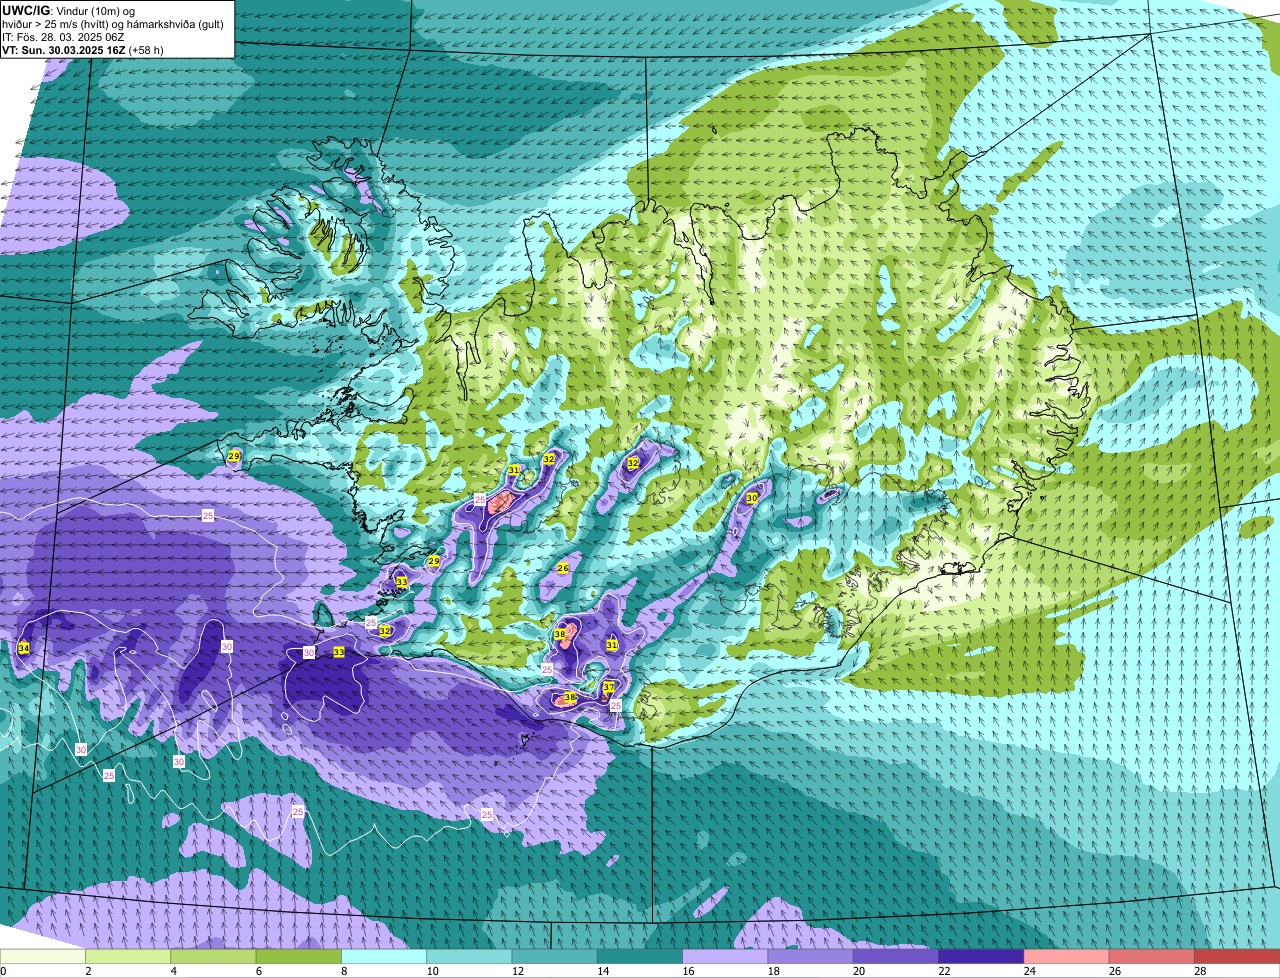Click the legend scale label 10
This screenshot has width=1280, height=978.
point(432,971)
